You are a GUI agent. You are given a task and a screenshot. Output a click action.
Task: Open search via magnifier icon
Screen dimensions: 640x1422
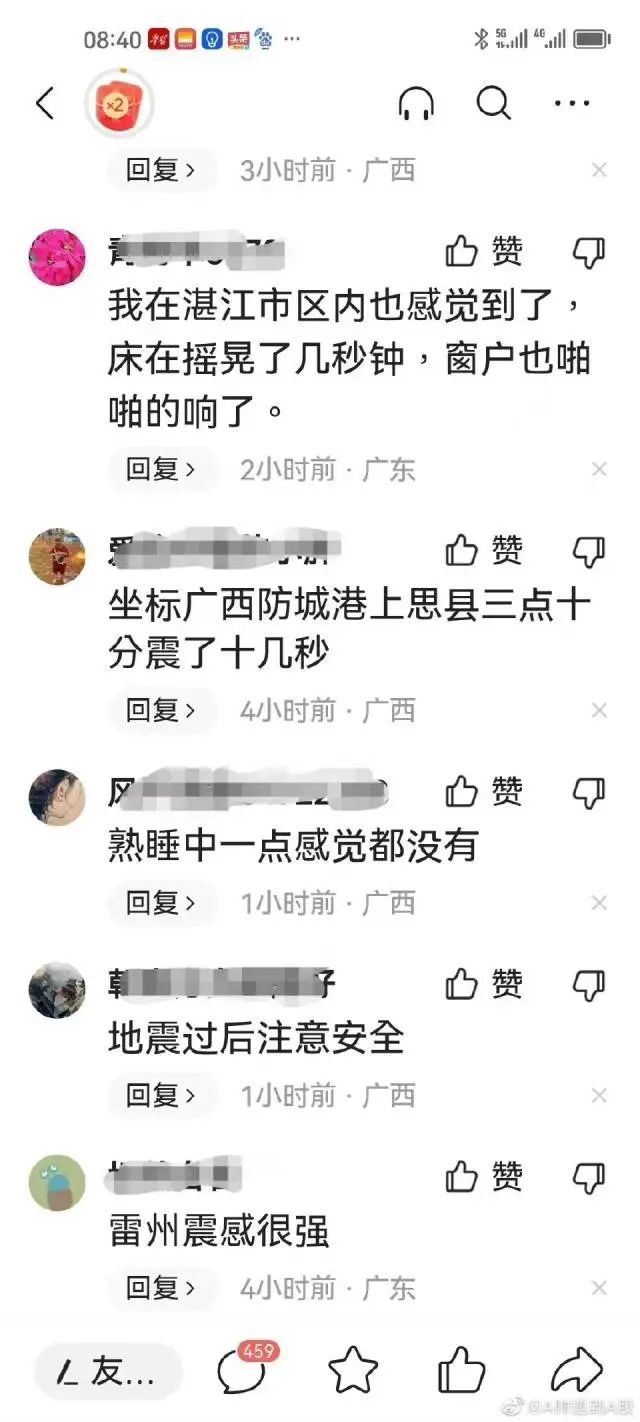[494, 103]
